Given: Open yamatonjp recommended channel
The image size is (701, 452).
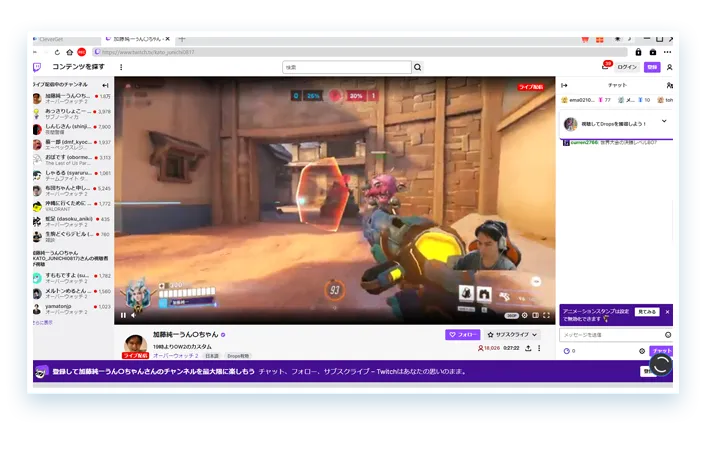Looking at the screenshot, I should coord(72,309).
